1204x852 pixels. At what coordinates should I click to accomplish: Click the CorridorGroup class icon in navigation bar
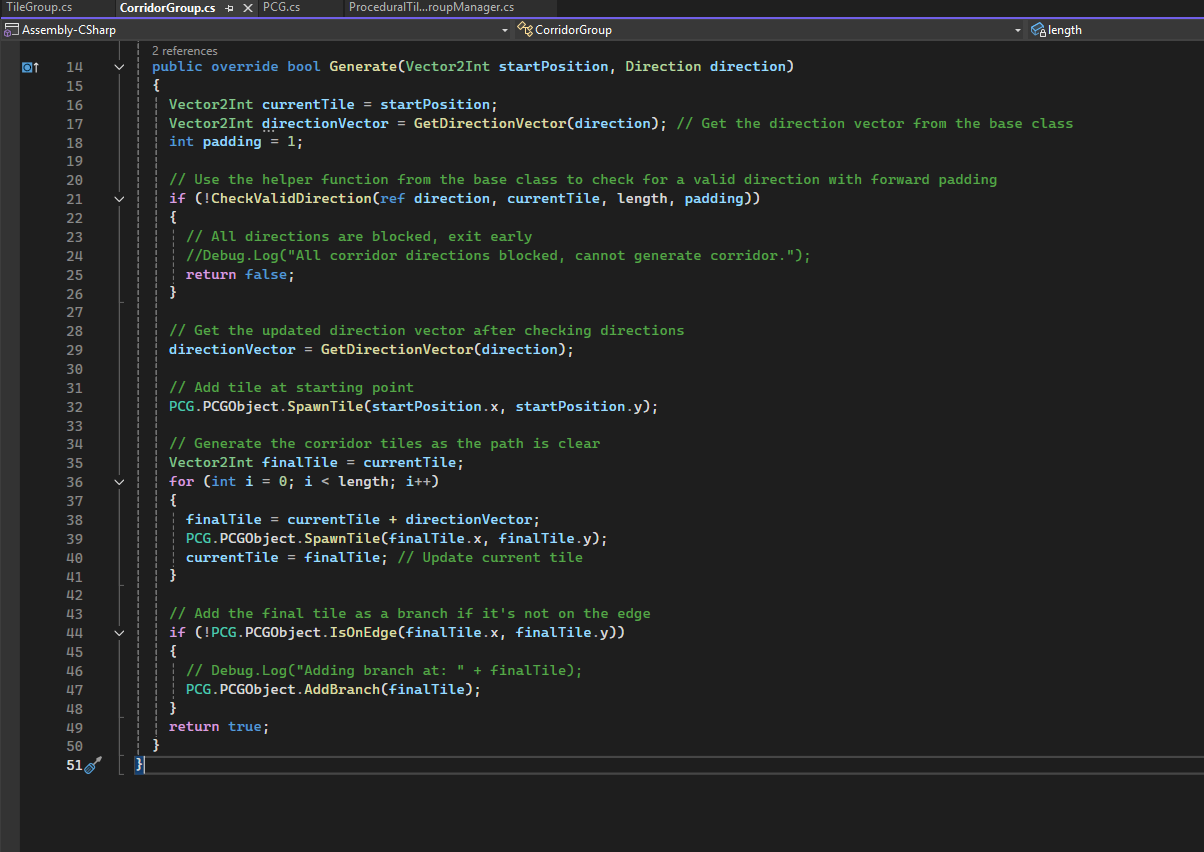click(x=524, y=30)
